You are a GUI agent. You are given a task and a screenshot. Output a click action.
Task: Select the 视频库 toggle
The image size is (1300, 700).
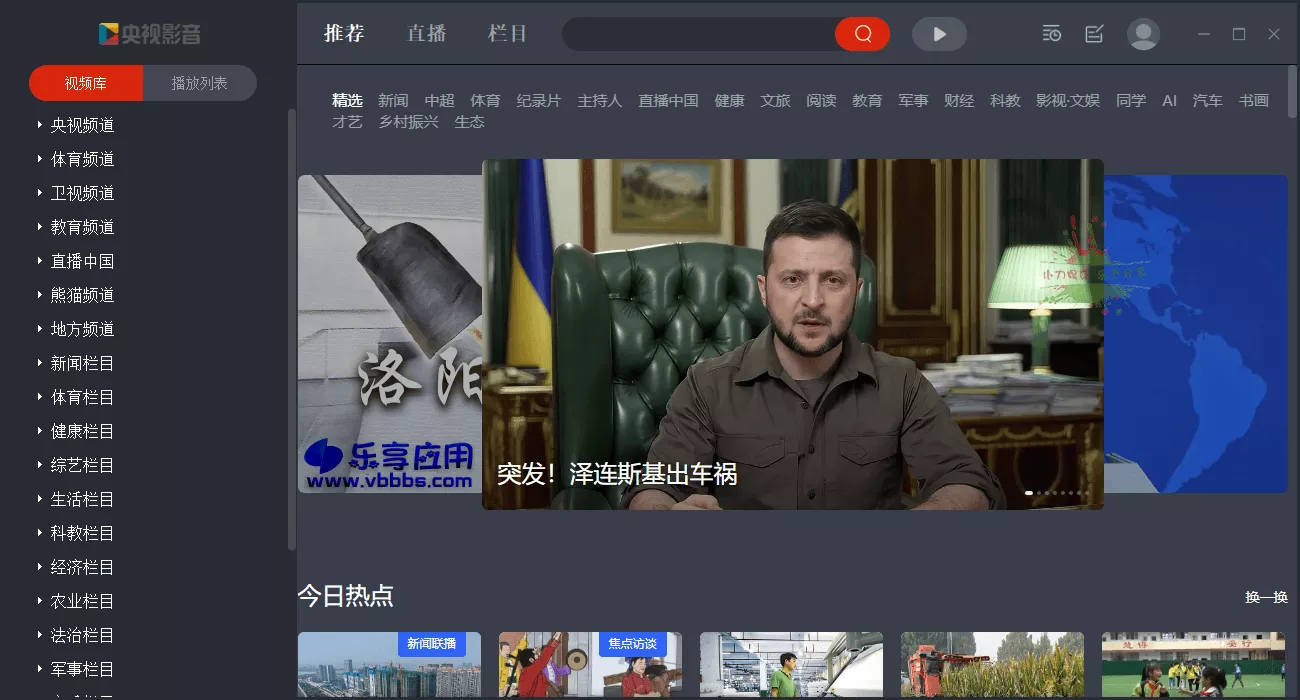pos(85,84)
